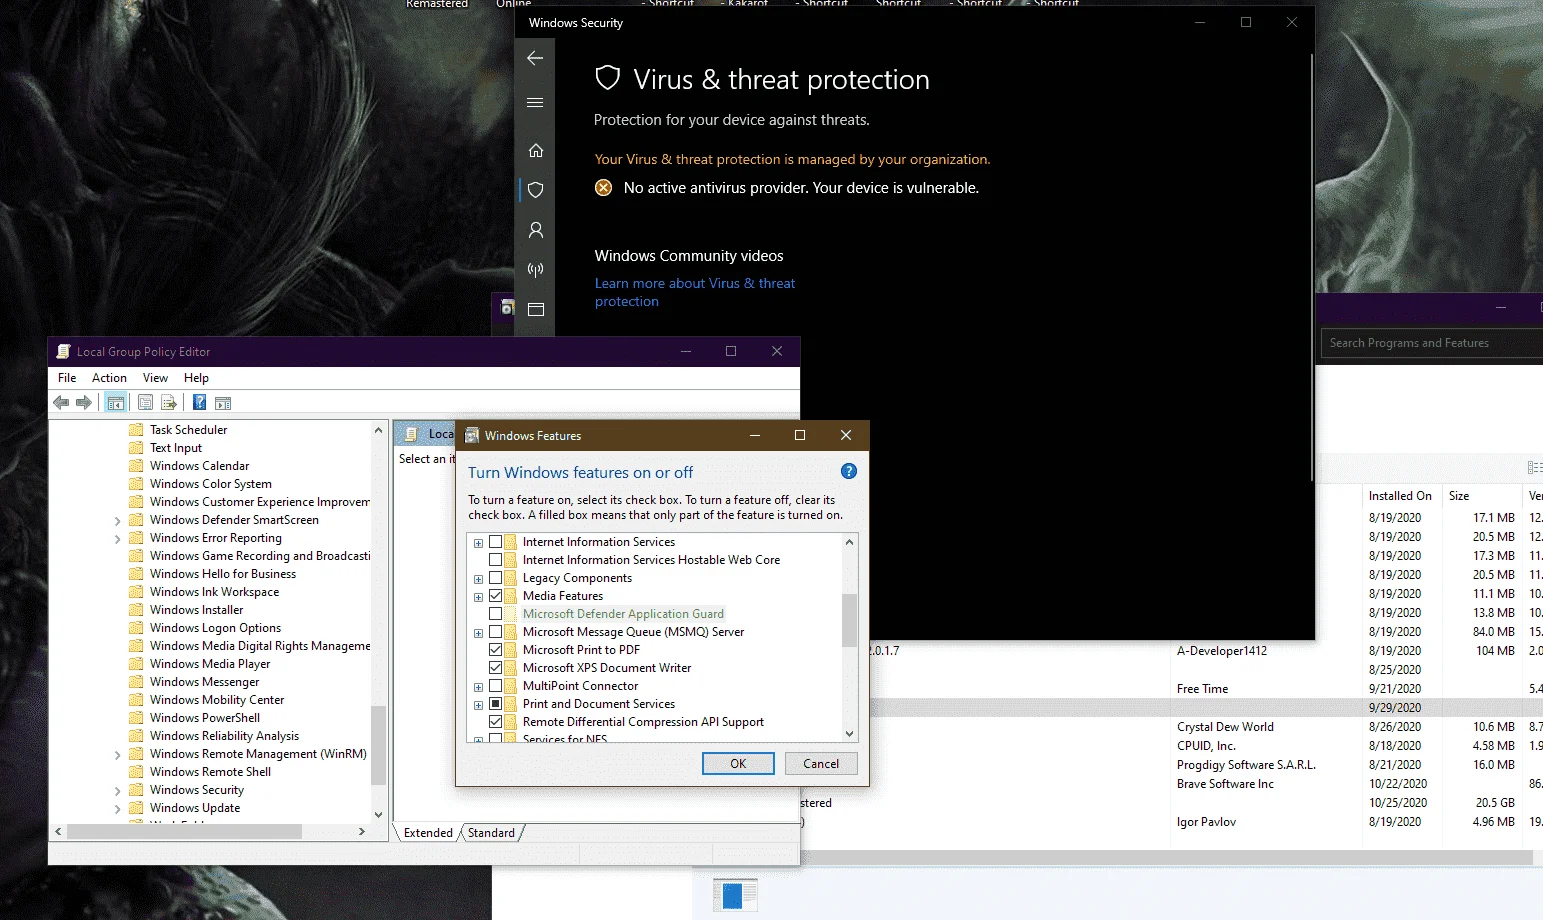1543x920 pixels.
Task: Expand the Media Features node
Action: pyautogui.click(x=478, y=597)
